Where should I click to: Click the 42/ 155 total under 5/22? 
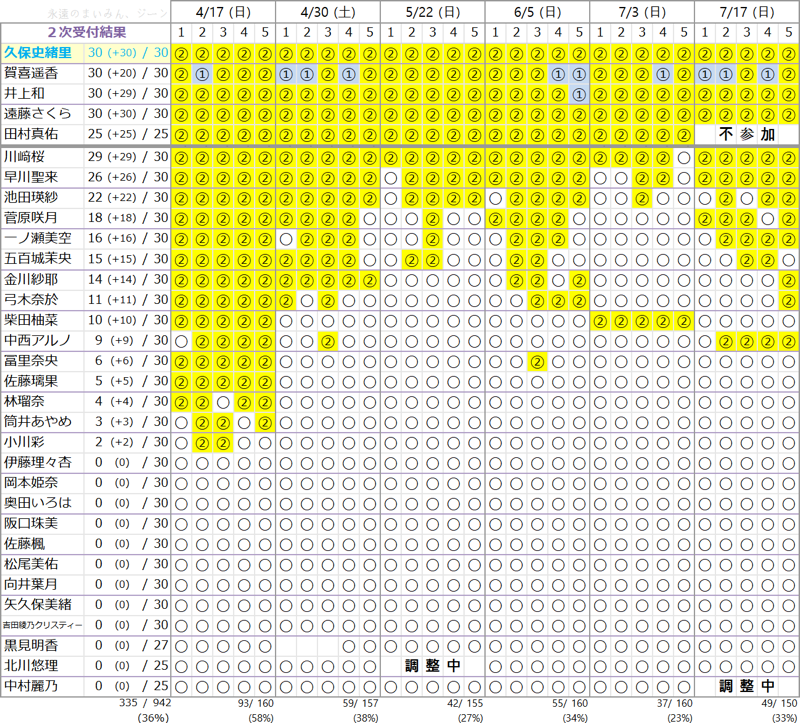[x=465, y=703]
